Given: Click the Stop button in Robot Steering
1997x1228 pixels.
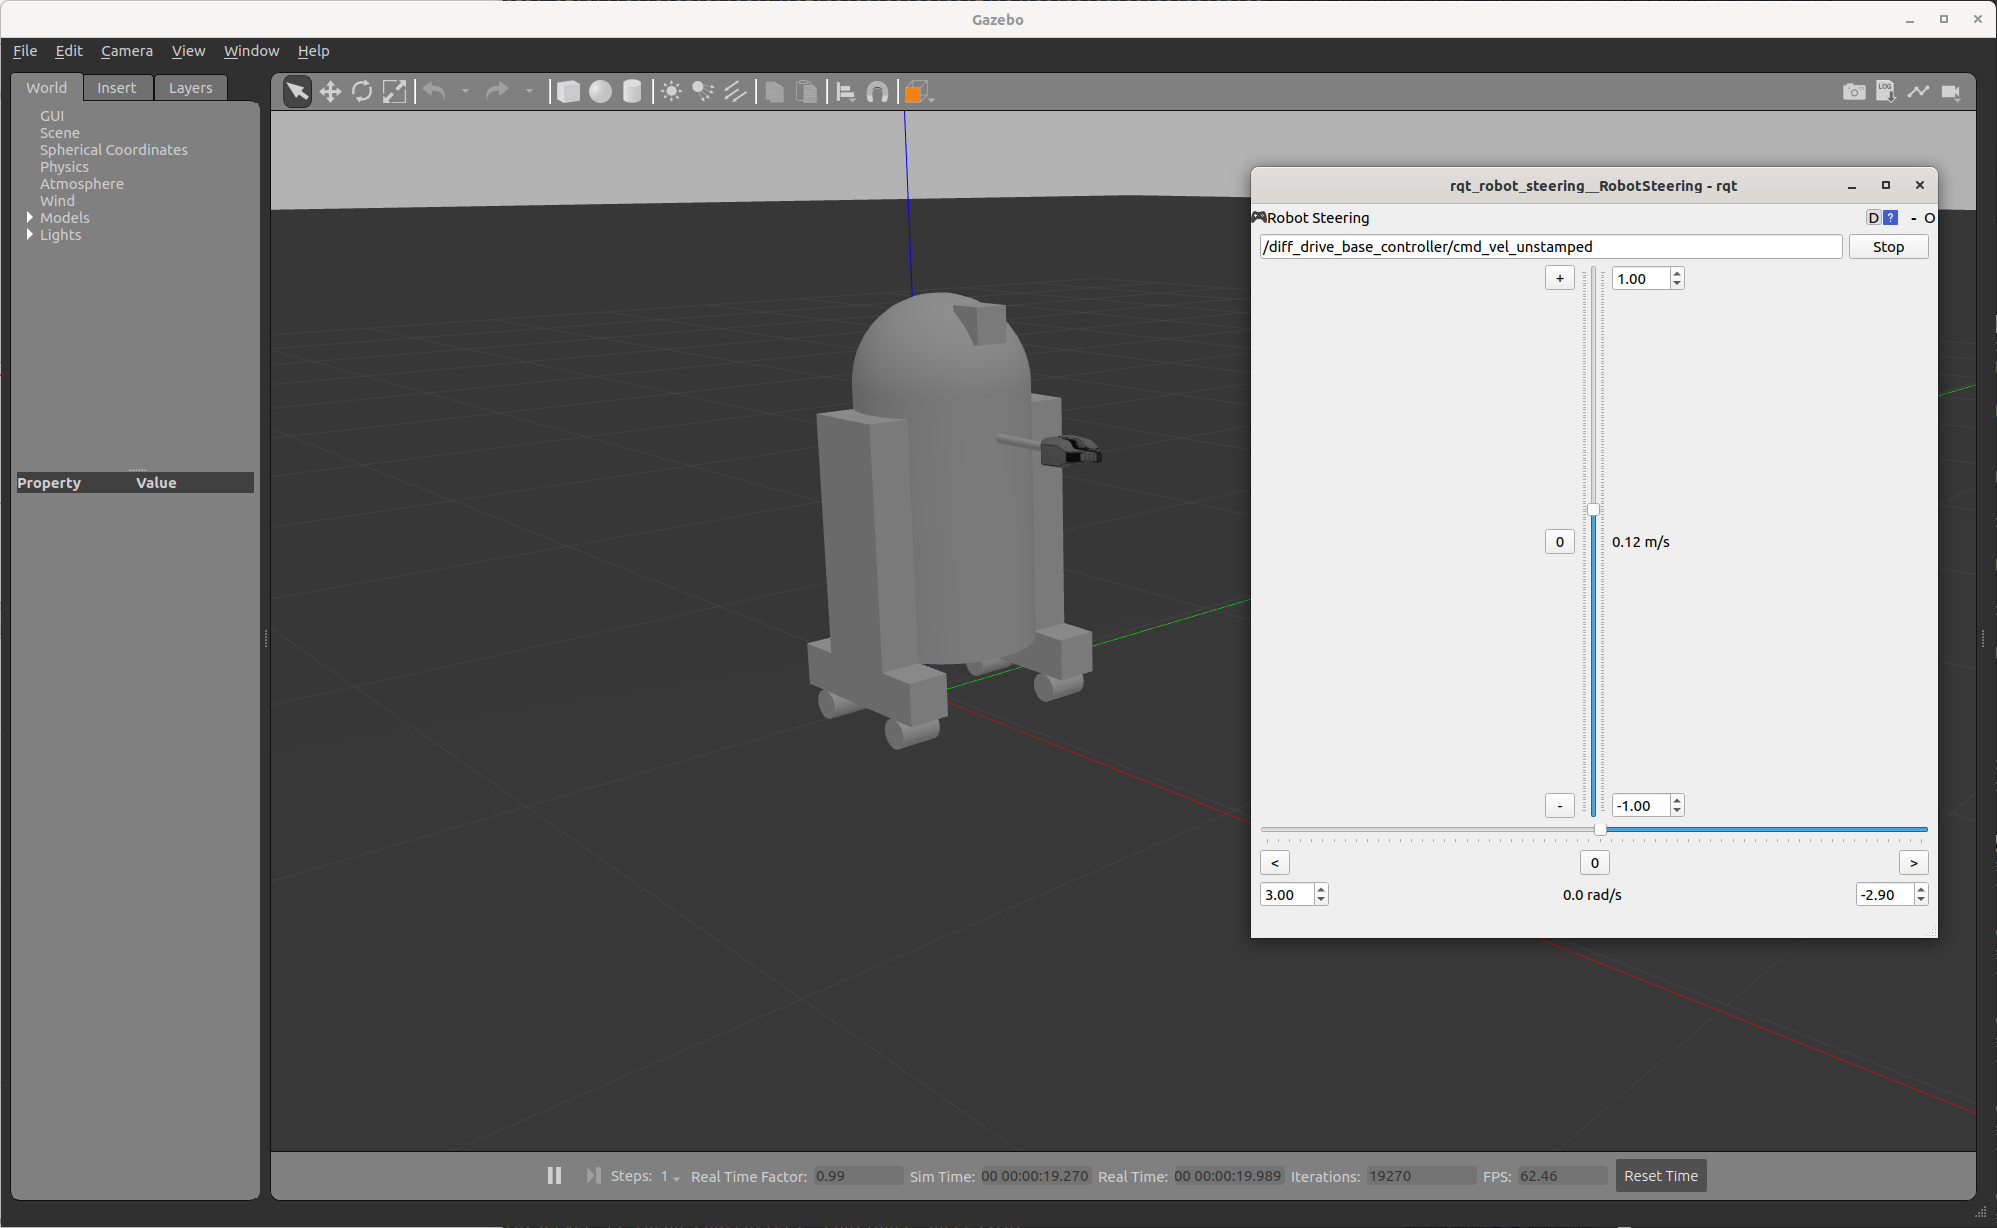Looking at the screenshot, I should [1889, 247].
